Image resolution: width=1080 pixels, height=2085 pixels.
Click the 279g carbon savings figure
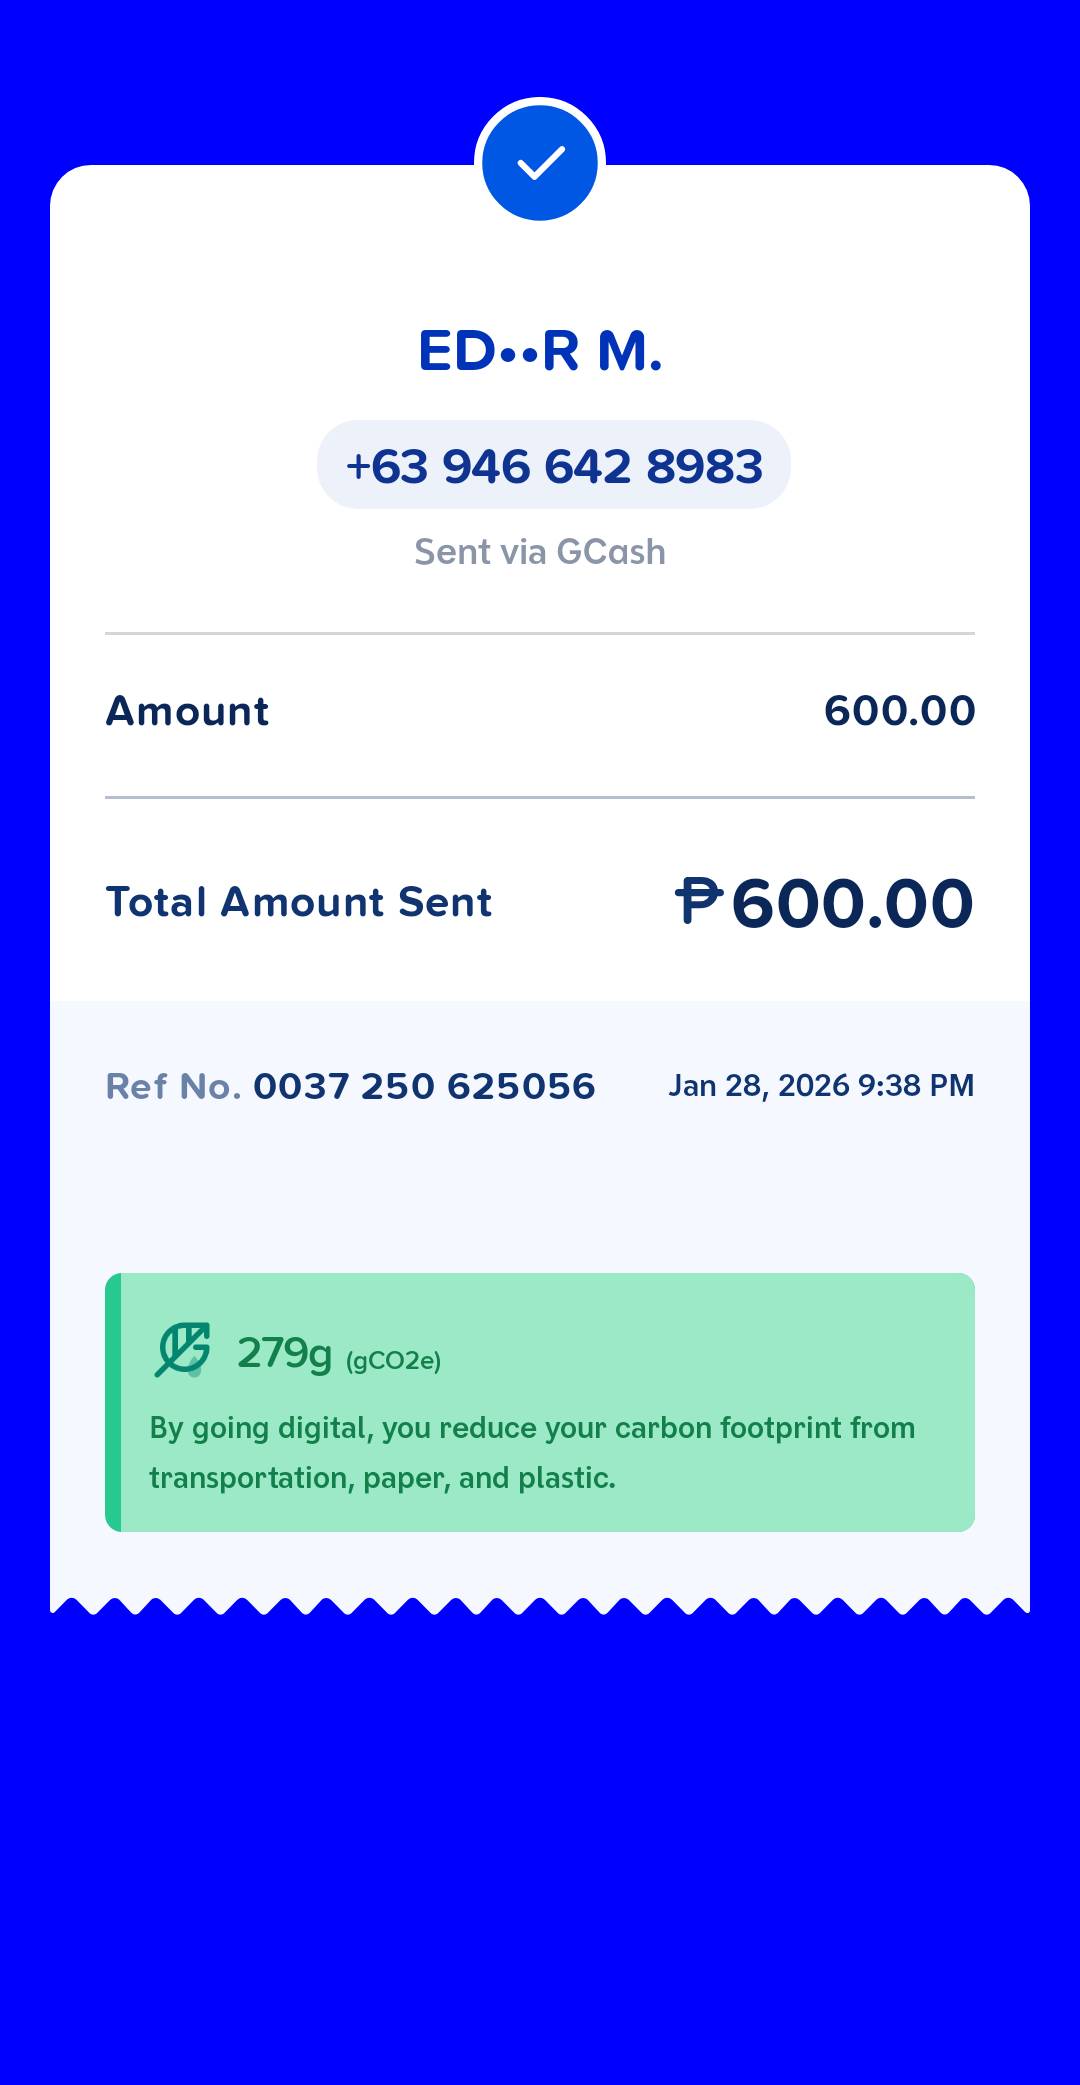click(x=284, y=1353)
